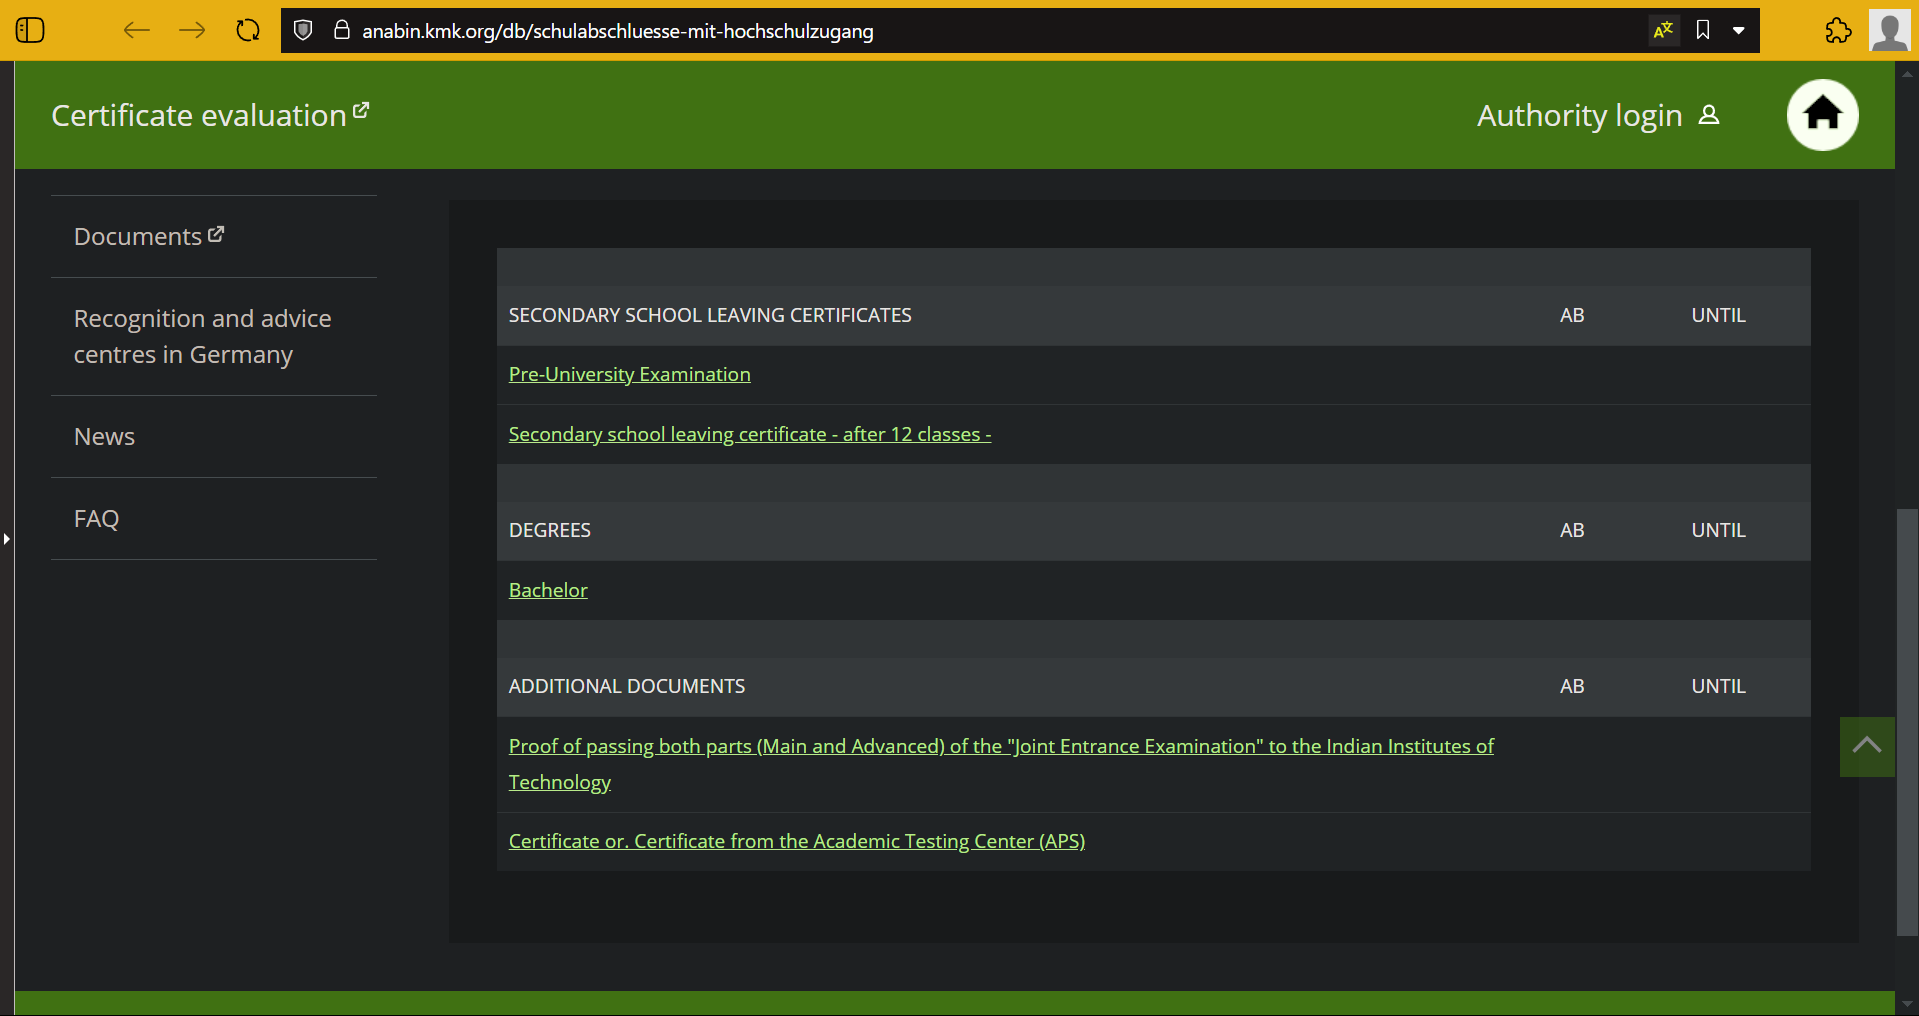Open the Pre-University Examination link
Screen dimensions: 1919x1016
(629, 374)
